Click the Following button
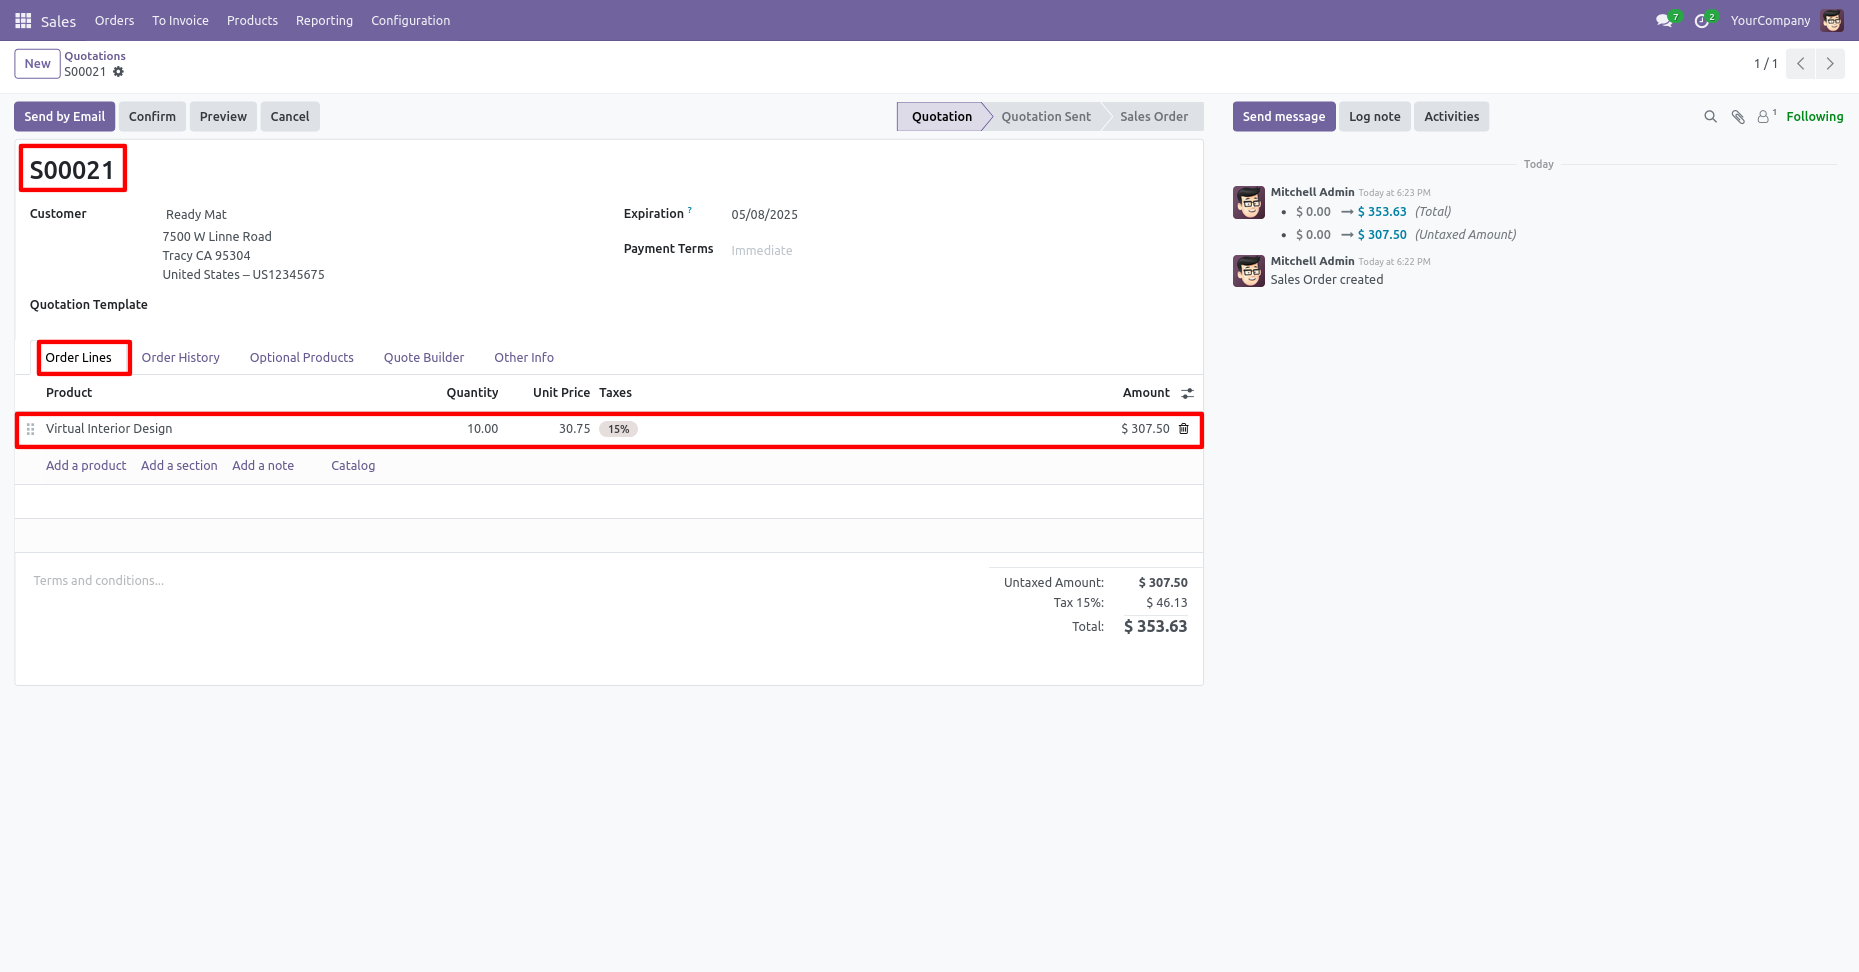Viewport: 1859px width, 972px height. click(x=1814, y=117)
